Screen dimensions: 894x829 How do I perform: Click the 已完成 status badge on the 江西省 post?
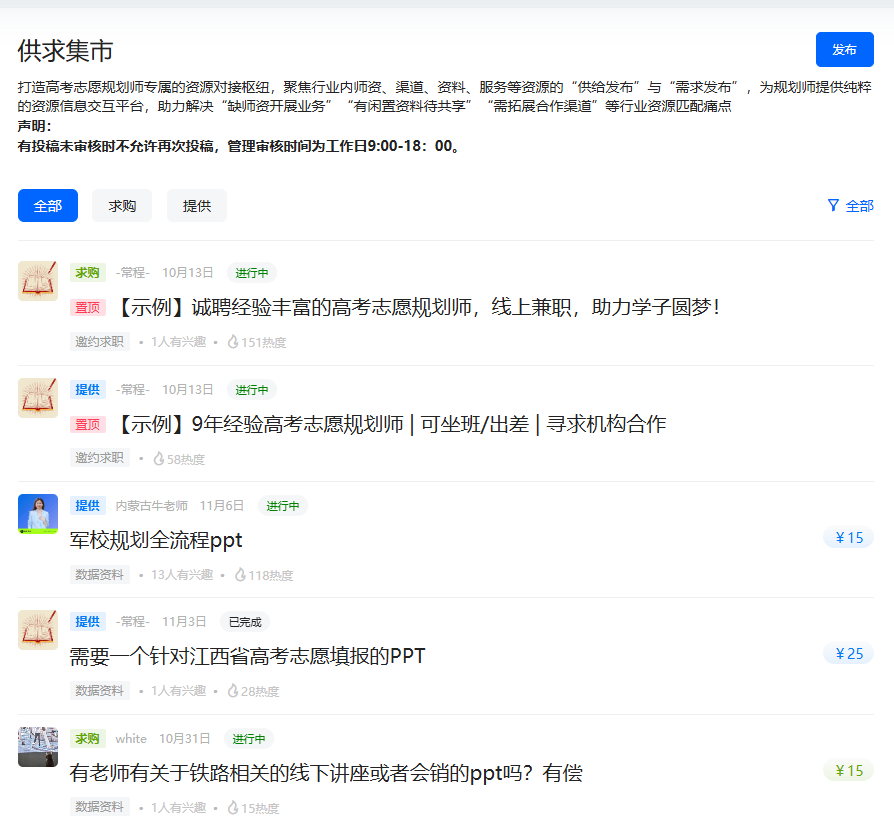244,621
